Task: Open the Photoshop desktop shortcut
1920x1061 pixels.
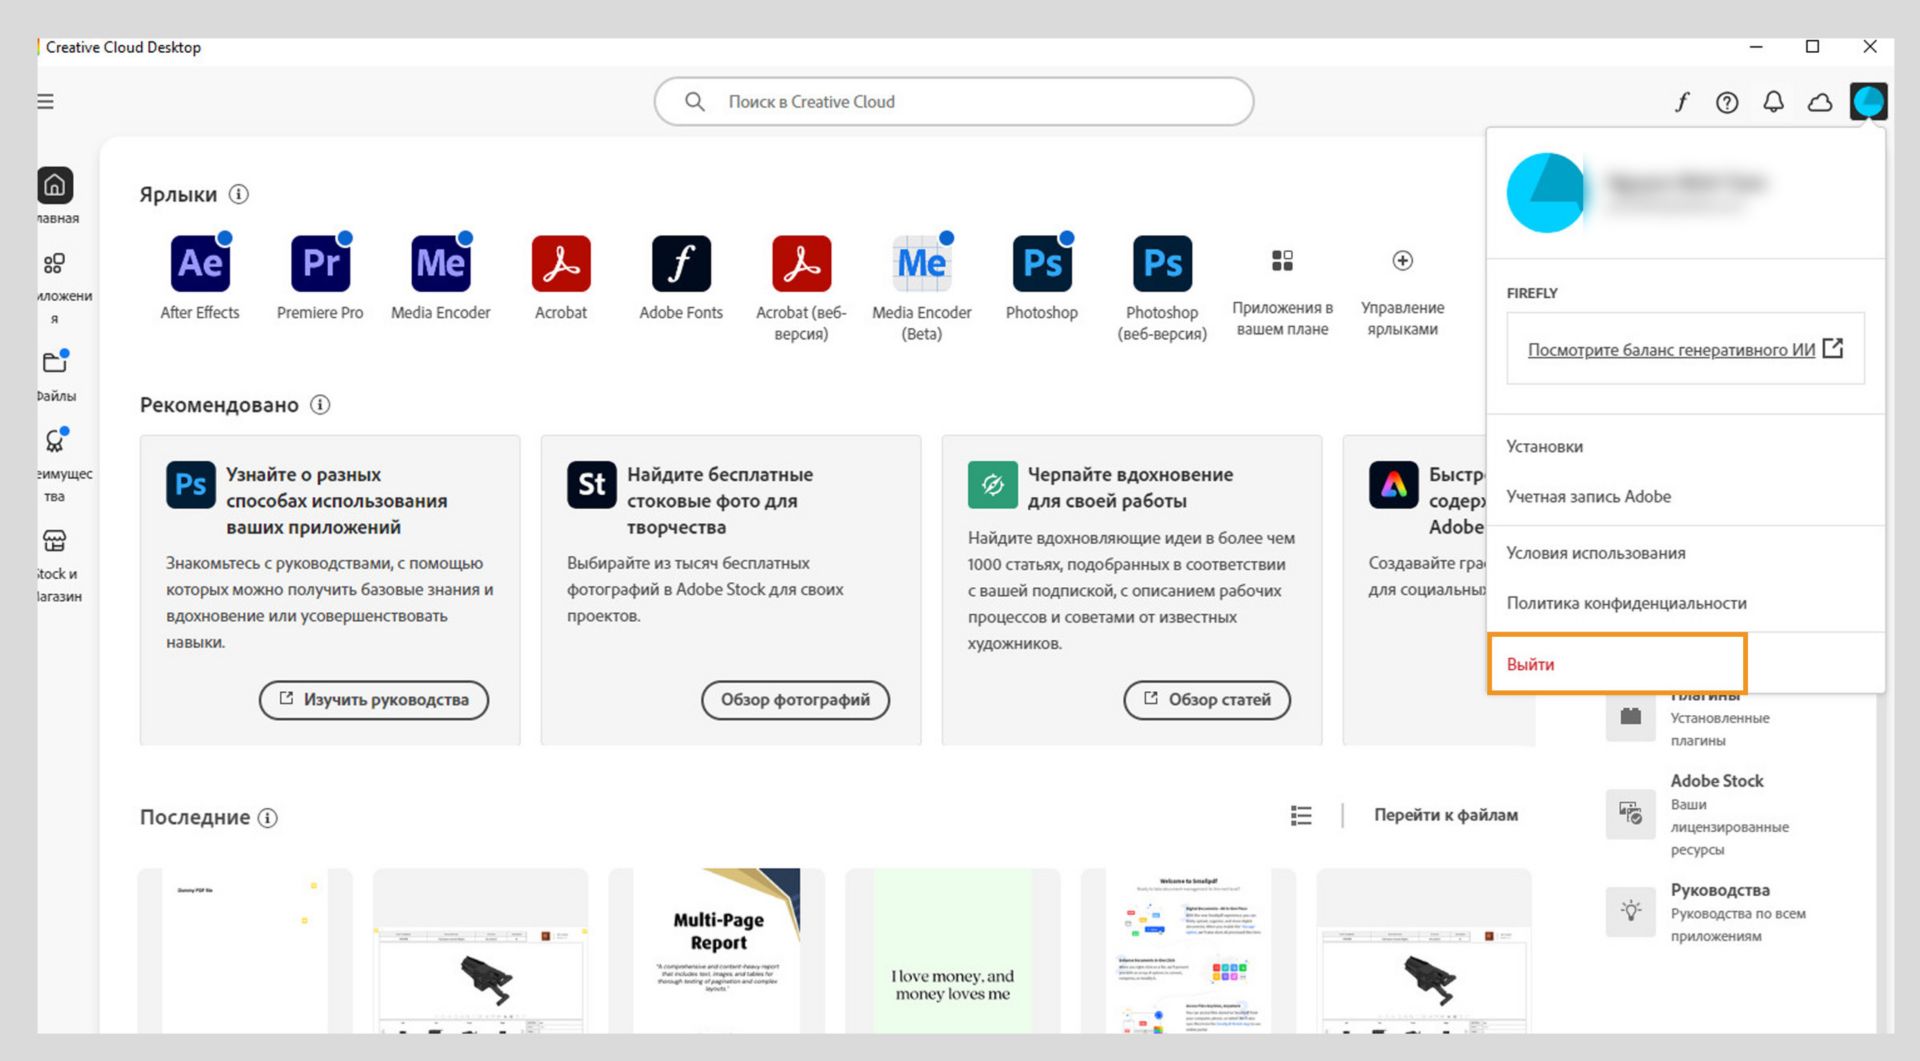Action: point(1042,264)
